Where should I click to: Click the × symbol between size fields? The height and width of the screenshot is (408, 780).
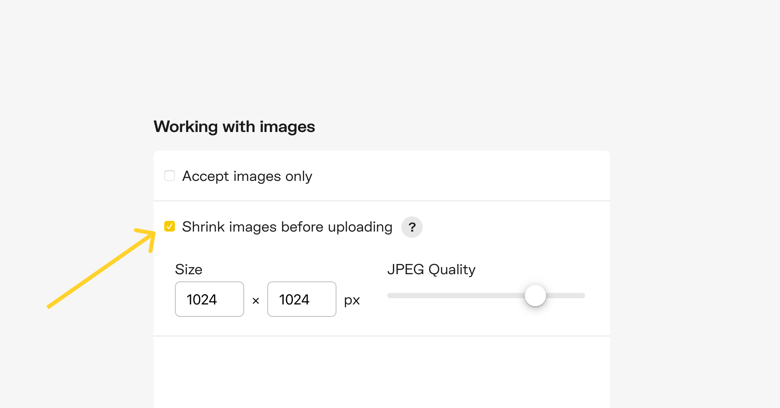tap(256, 301)
